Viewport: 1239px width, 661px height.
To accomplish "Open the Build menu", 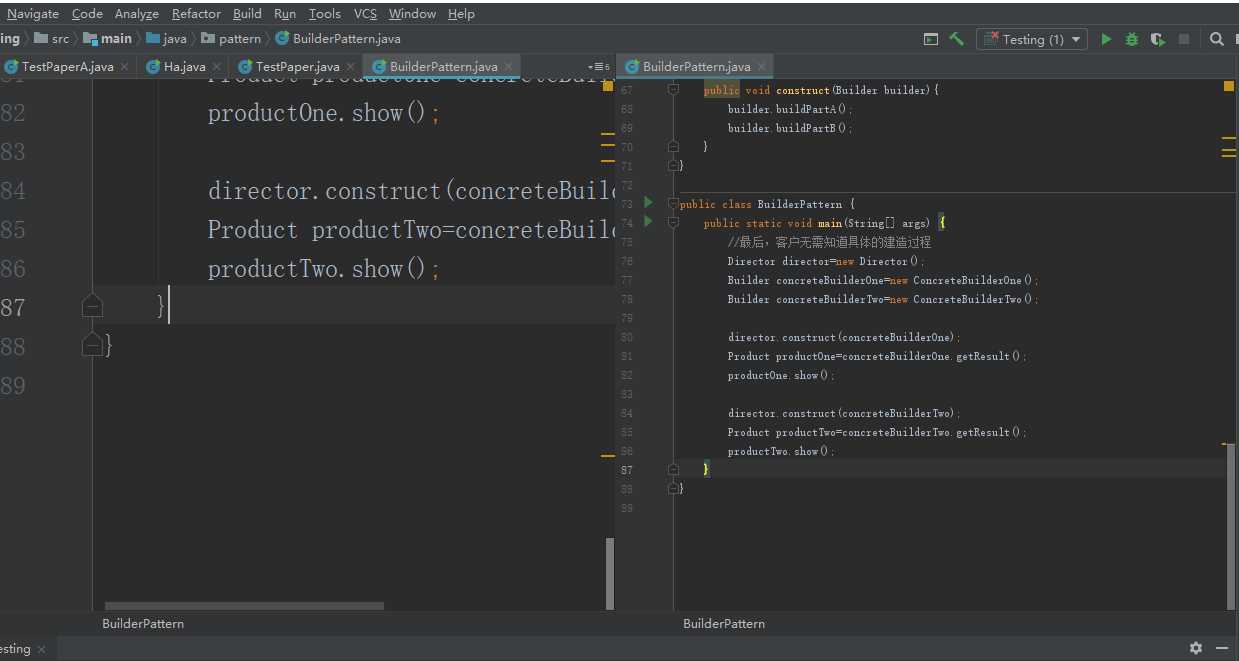I will tap(247, 14).
